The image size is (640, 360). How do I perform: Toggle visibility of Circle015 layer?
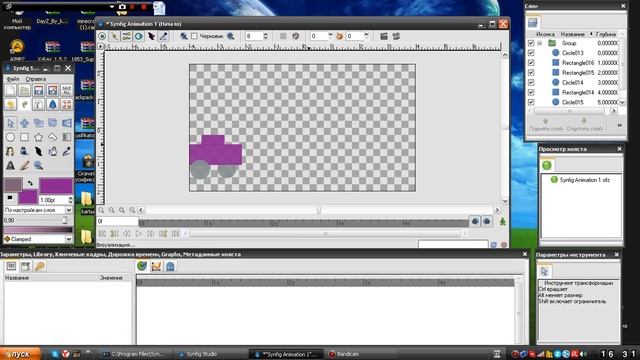[531, 102]
